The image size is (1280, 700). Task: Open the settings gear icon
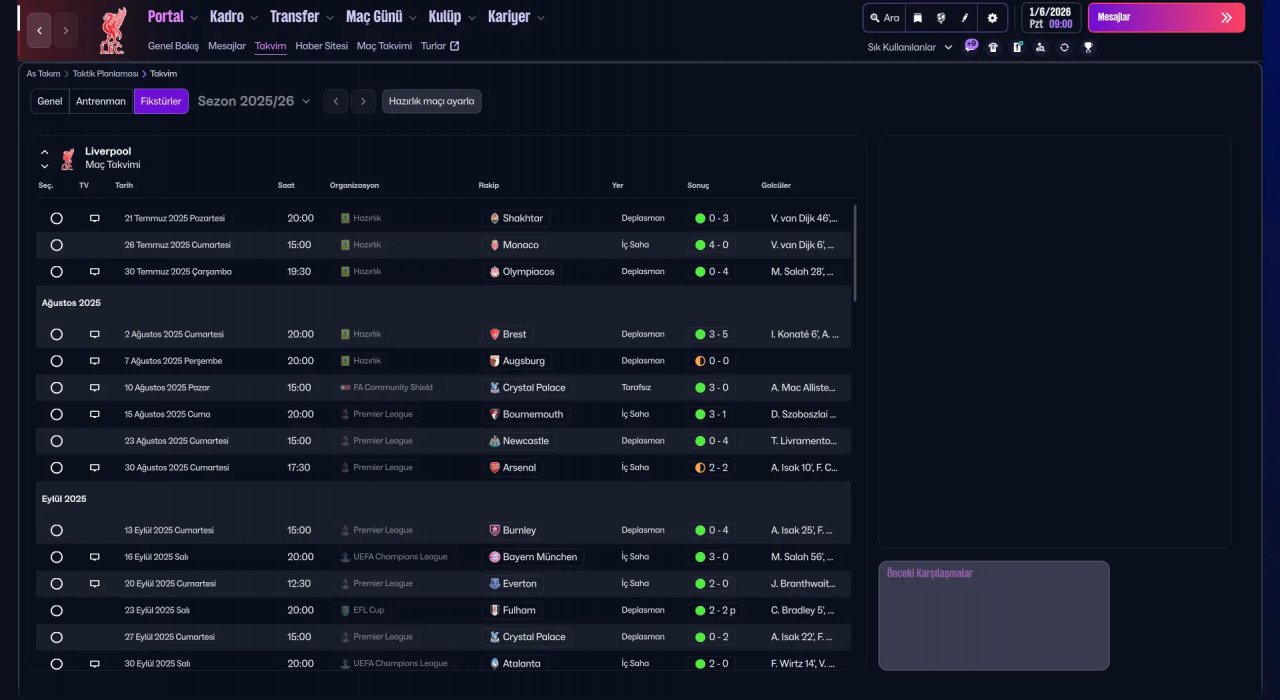click(992, 18)
